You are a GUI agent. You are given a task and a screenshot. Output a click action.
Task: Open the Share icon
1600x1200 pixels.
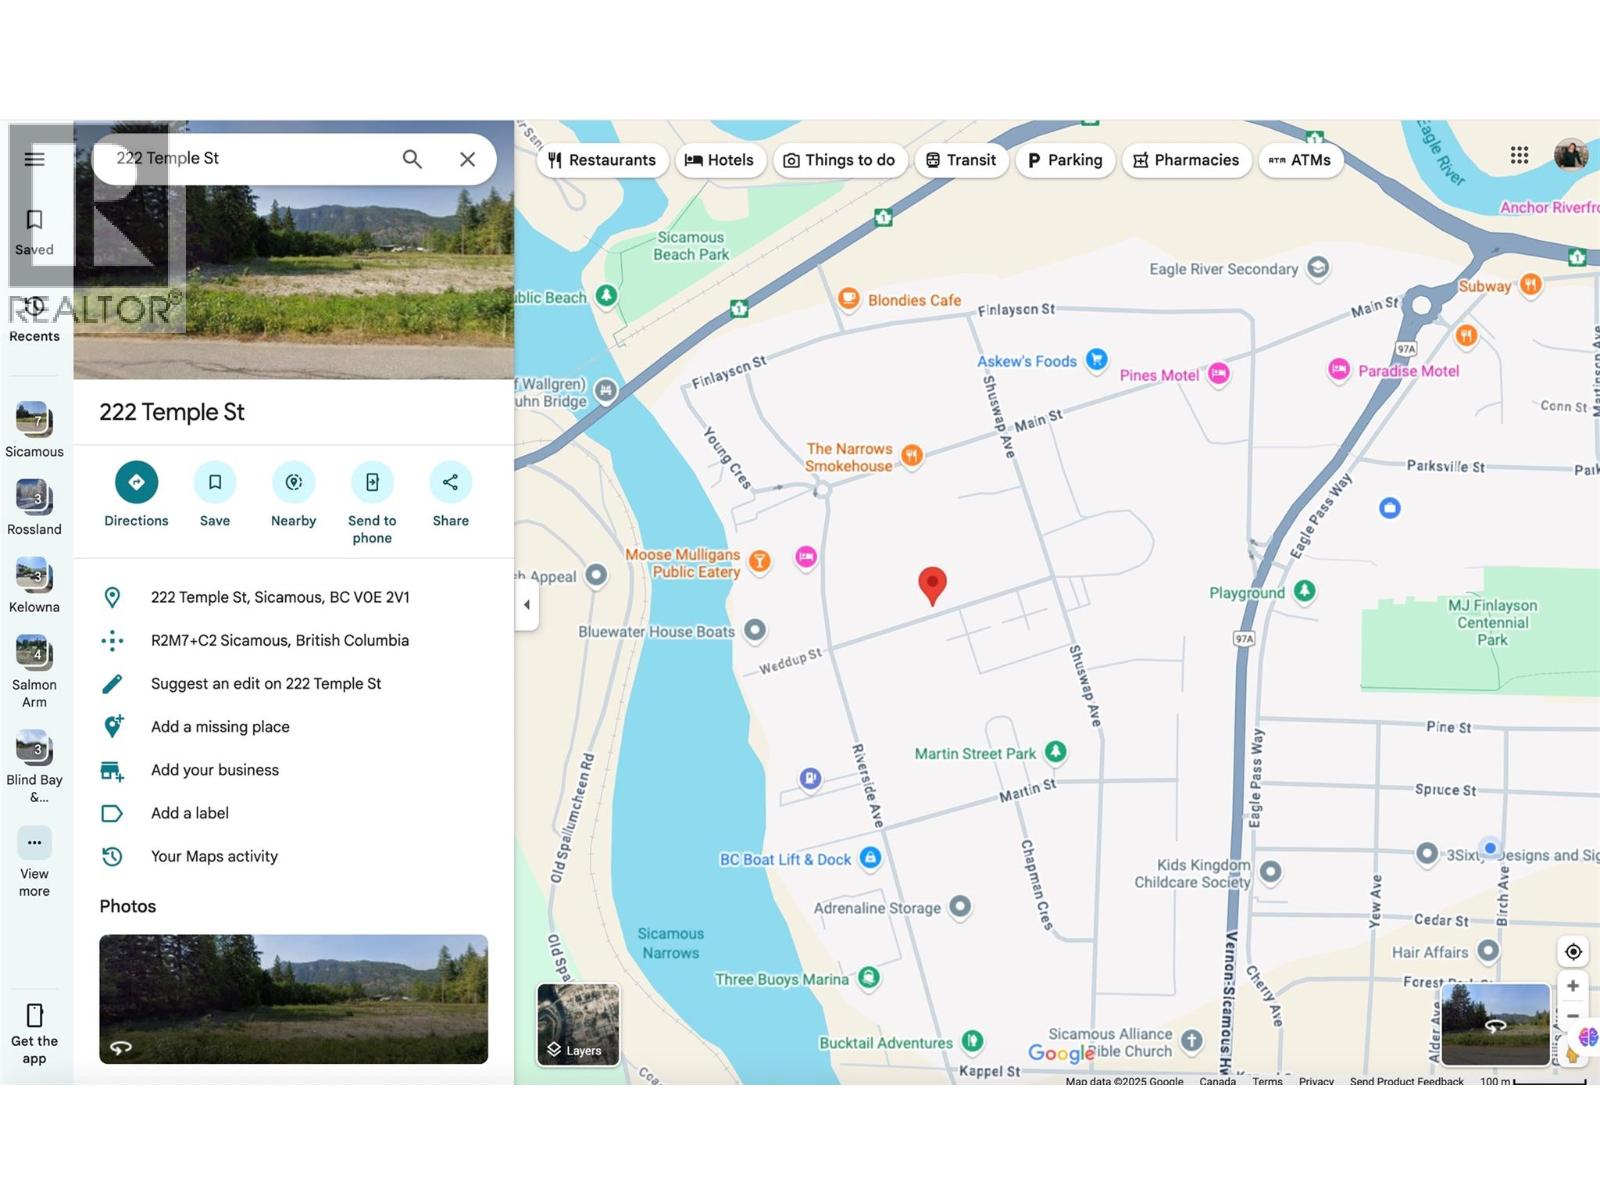point(449,483)
